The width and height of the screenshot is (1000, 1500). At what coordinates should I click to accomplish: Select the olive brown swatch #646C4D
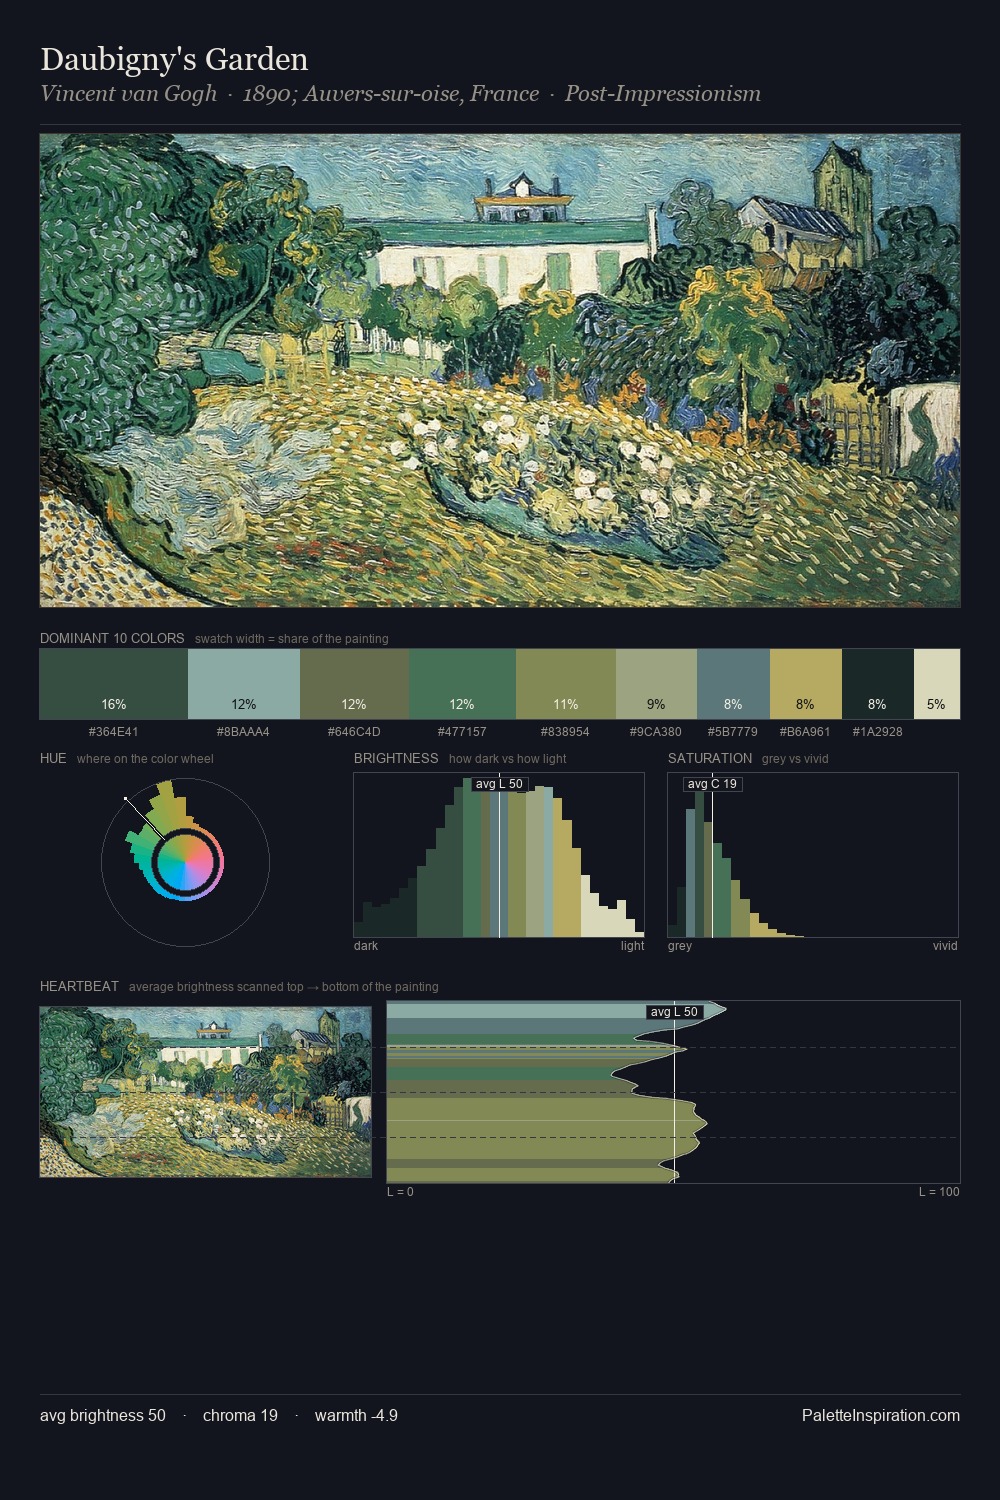[355, 684]
